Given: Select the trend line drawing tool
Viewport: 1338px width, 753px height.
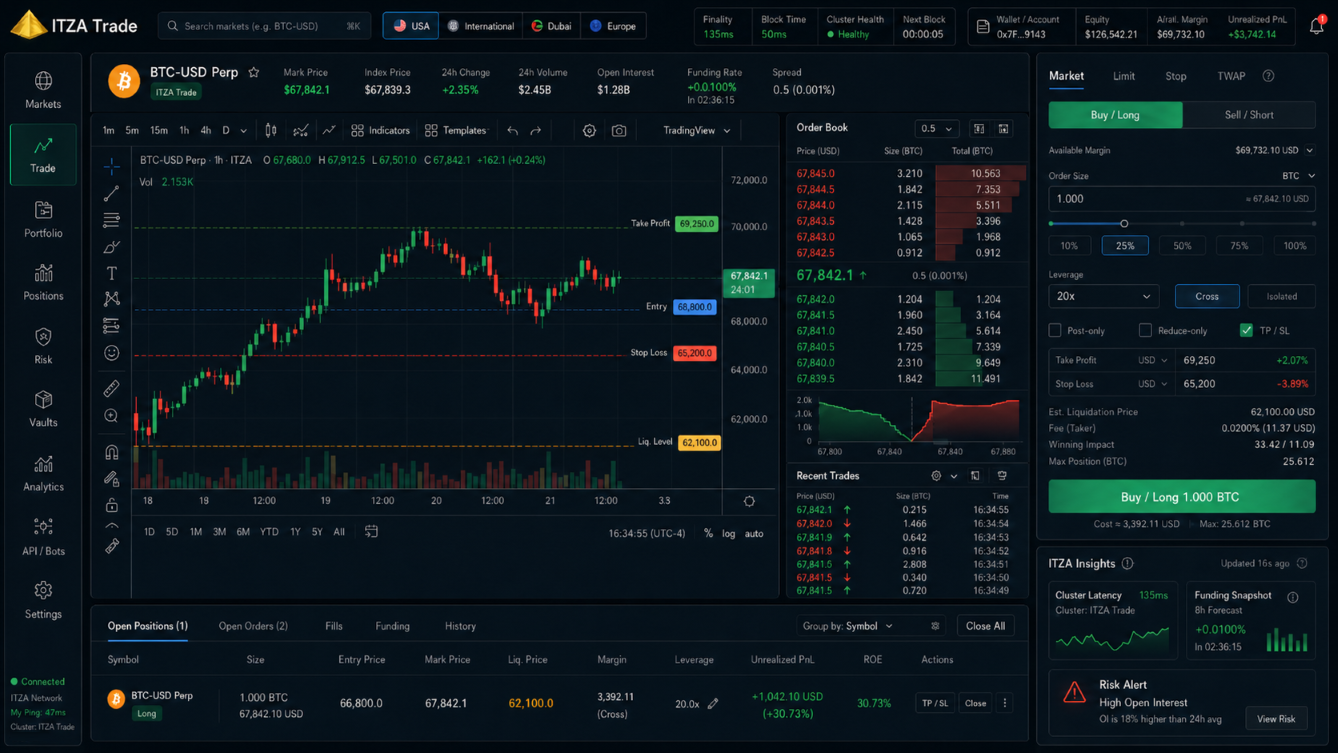Looking at the screenshot, I should (111, 193).
